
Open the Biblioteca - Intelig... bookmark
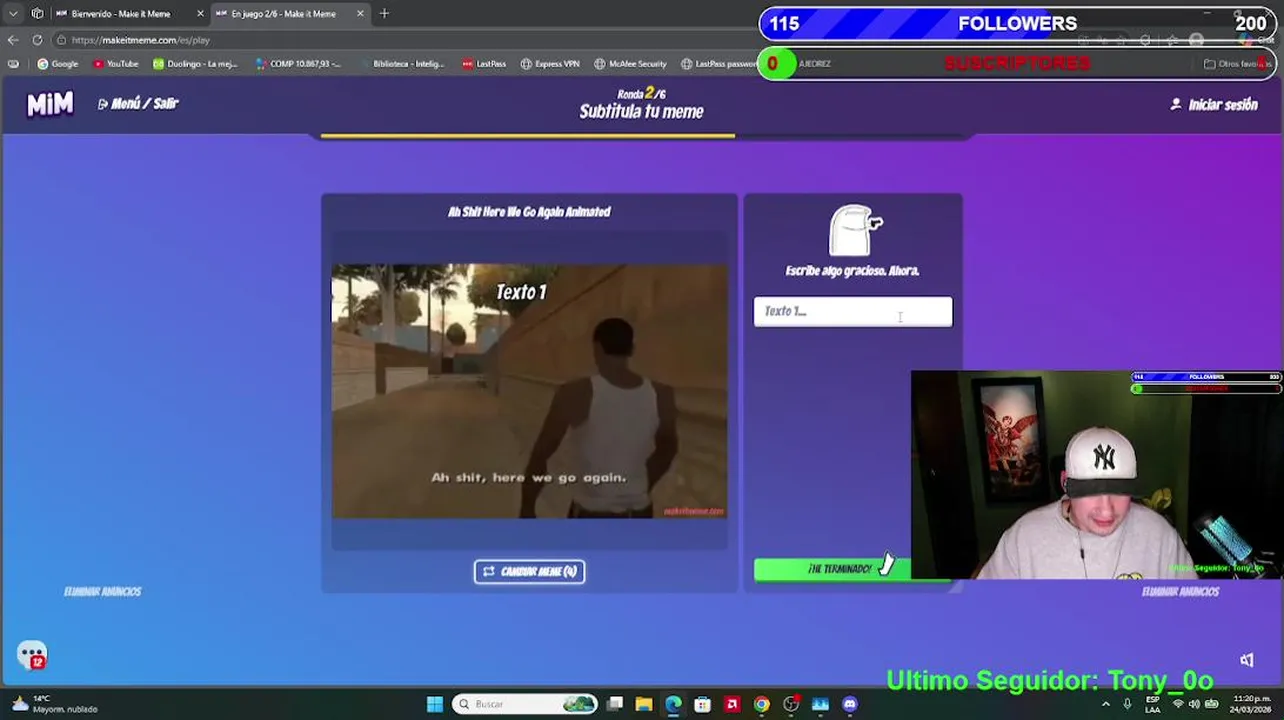[402, 64]
